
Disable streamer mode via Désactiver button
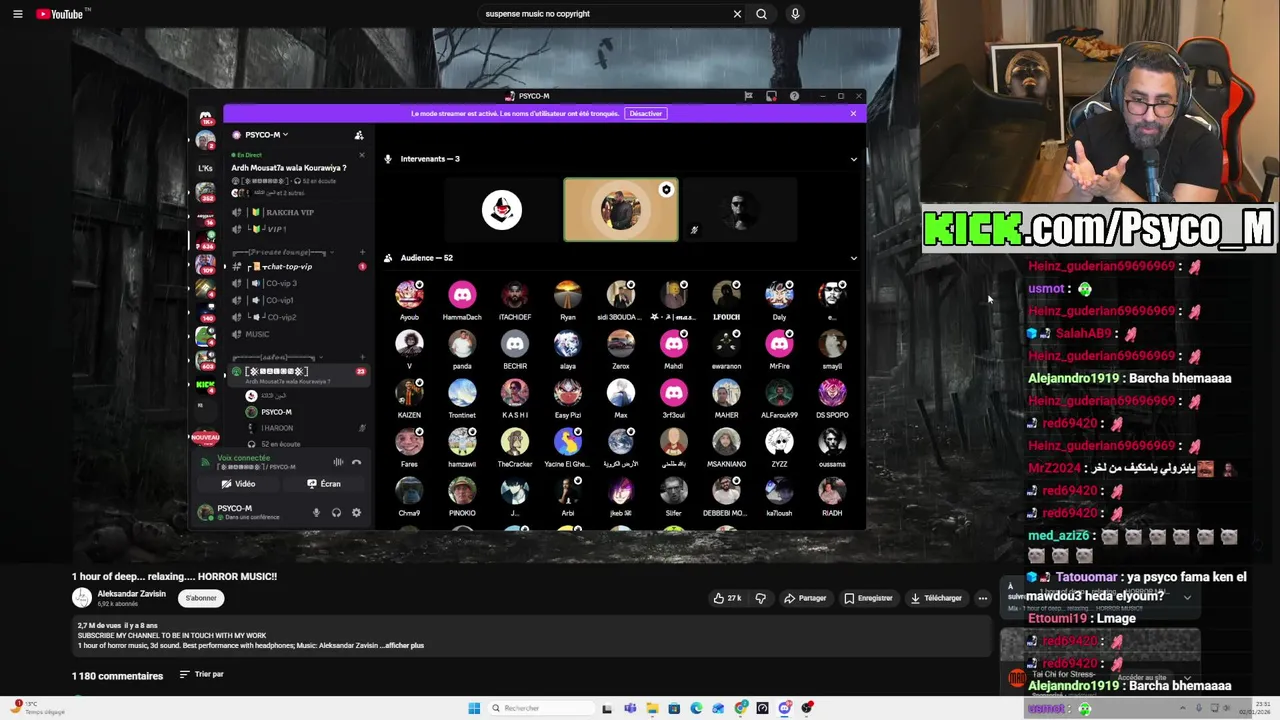(645, 113)
